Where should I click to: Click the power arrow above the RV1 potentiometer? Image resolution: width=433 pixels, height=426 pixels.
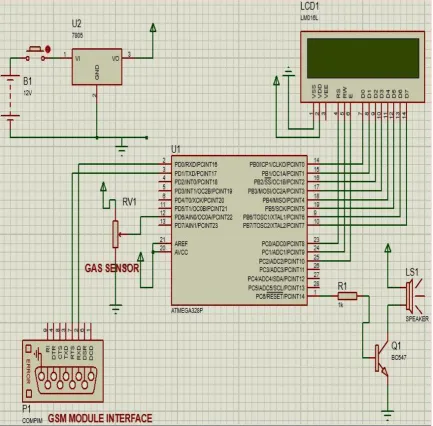pos(103,186)
